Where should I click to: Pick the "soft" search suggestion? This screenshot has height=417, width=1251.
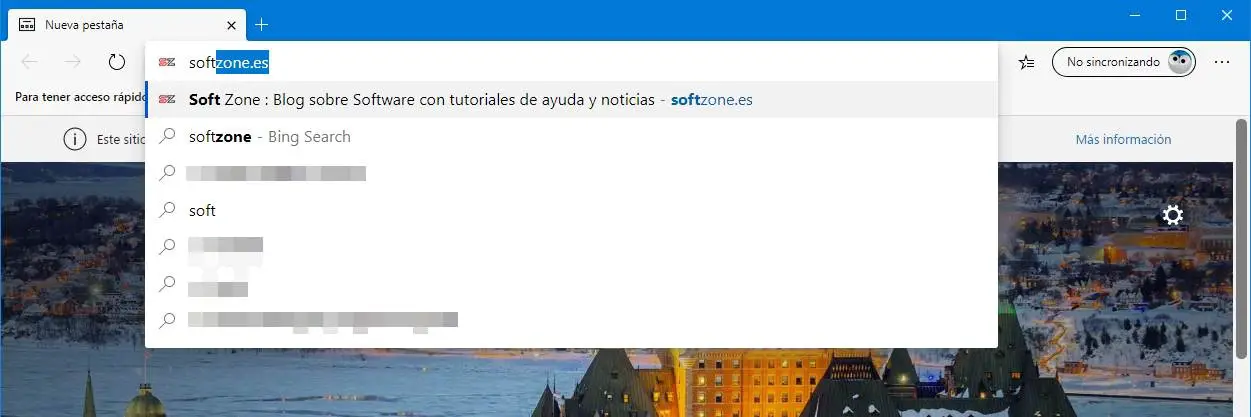coord(202,211)
